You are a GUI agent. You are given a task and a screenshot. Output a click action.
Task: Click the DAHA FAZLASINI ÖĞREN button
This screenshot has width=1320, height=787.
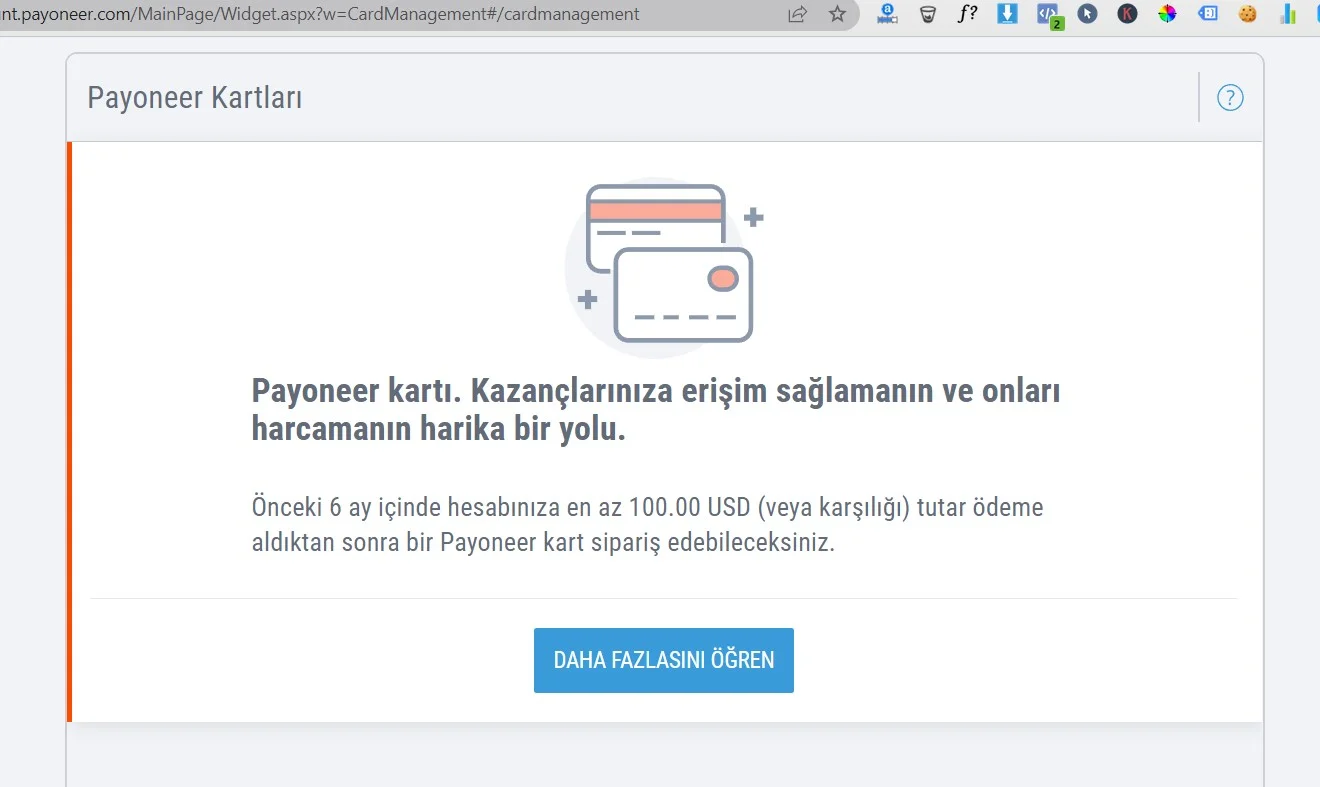pos(663,660)
